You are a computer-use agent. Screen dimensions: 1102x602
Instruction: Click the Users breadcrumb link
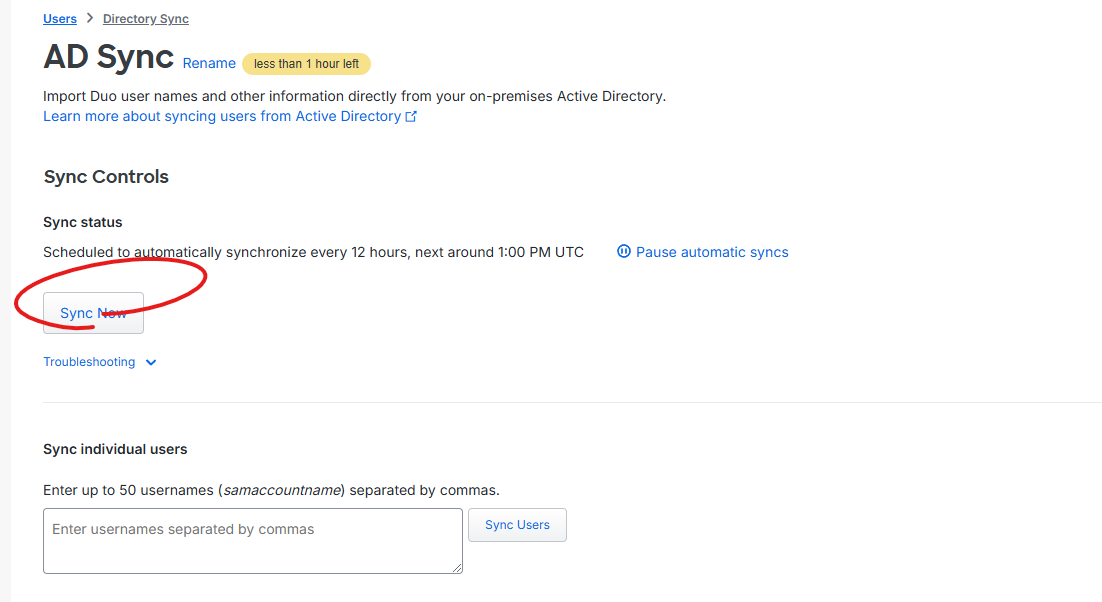click(60, 19)
